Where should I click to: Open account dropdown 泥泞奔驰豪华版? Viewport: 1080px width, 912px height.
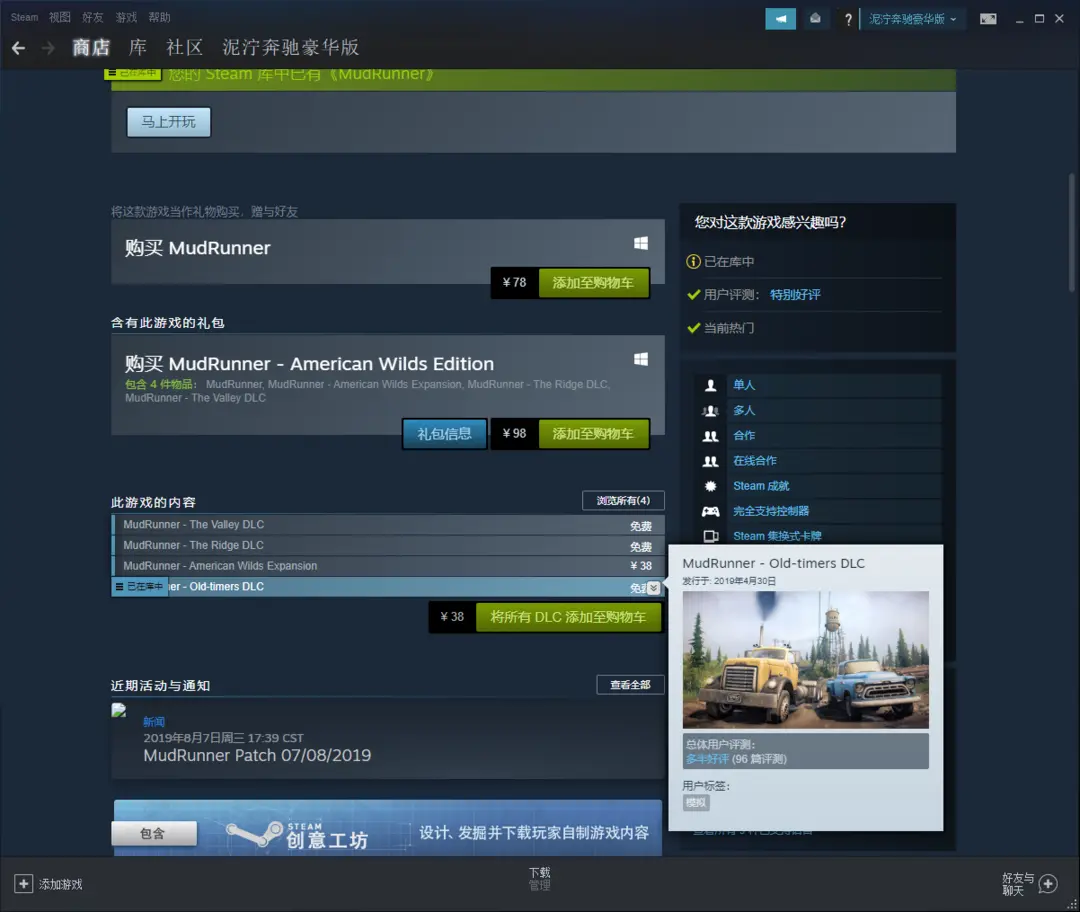[912, 19]
